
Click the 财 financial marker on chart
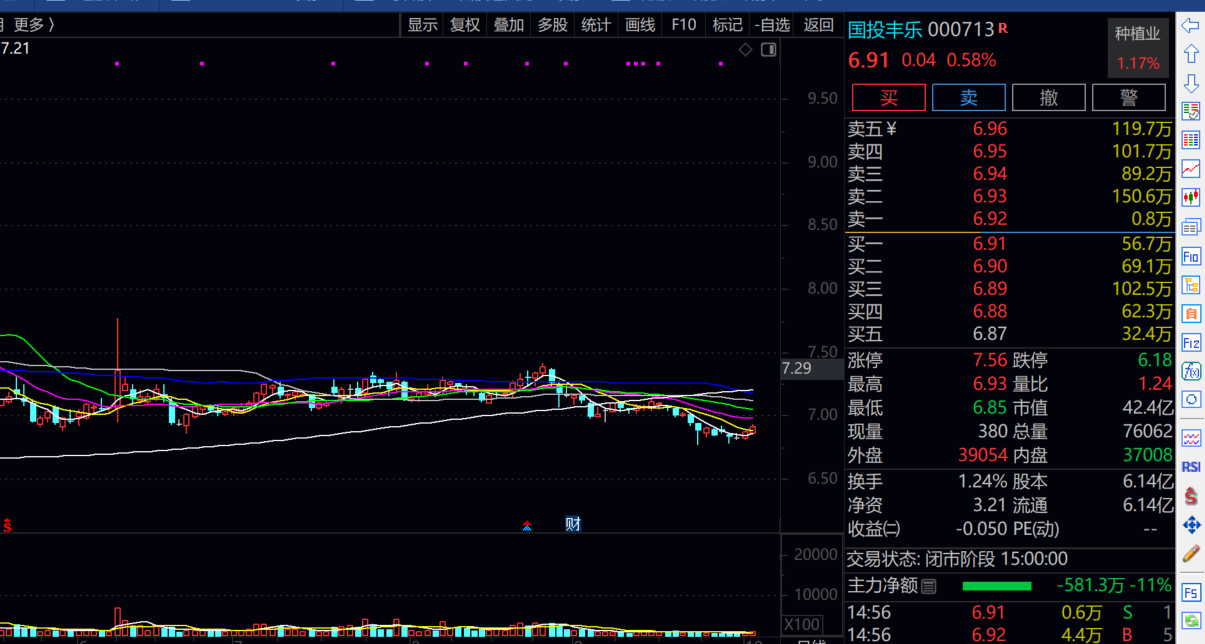pos(573,524)
